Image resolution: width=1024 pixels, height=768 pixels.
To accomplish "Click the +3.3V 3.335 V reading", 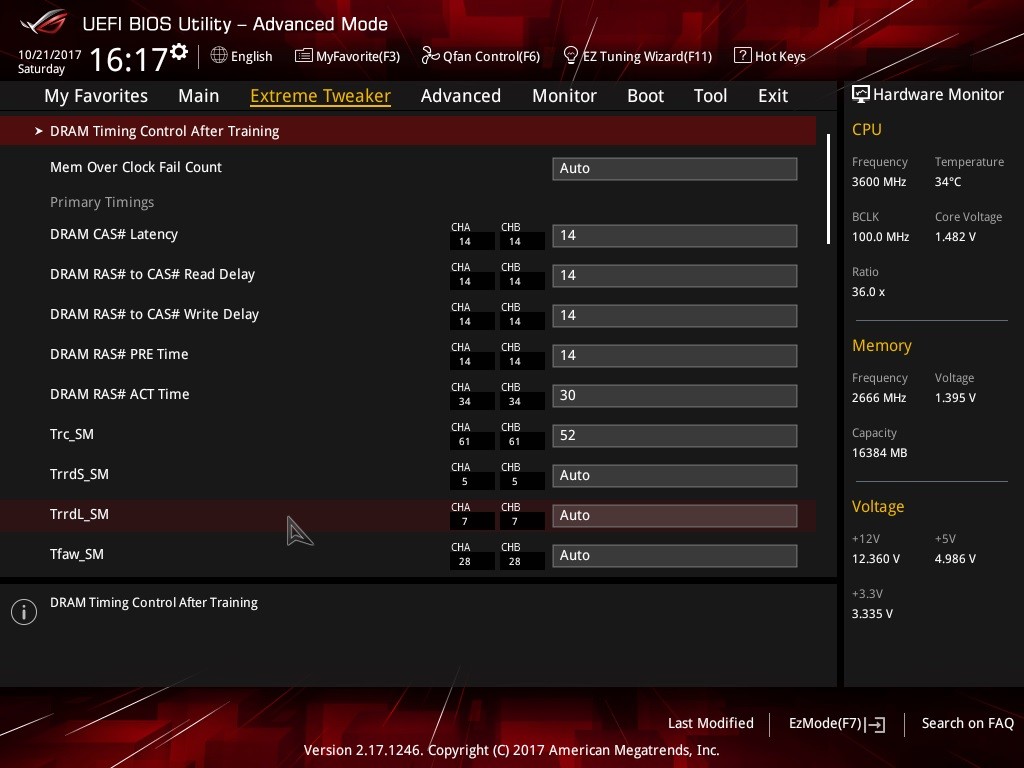I will point(872,614).
